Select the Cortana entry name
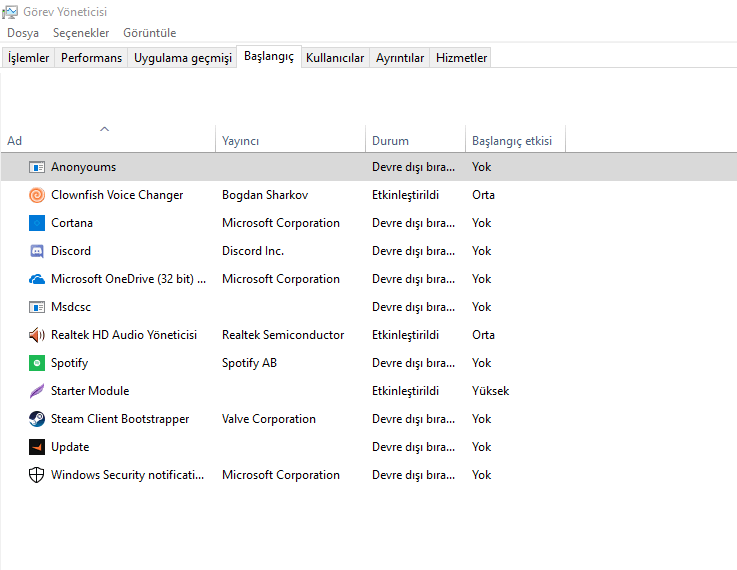 coord(71,223)
